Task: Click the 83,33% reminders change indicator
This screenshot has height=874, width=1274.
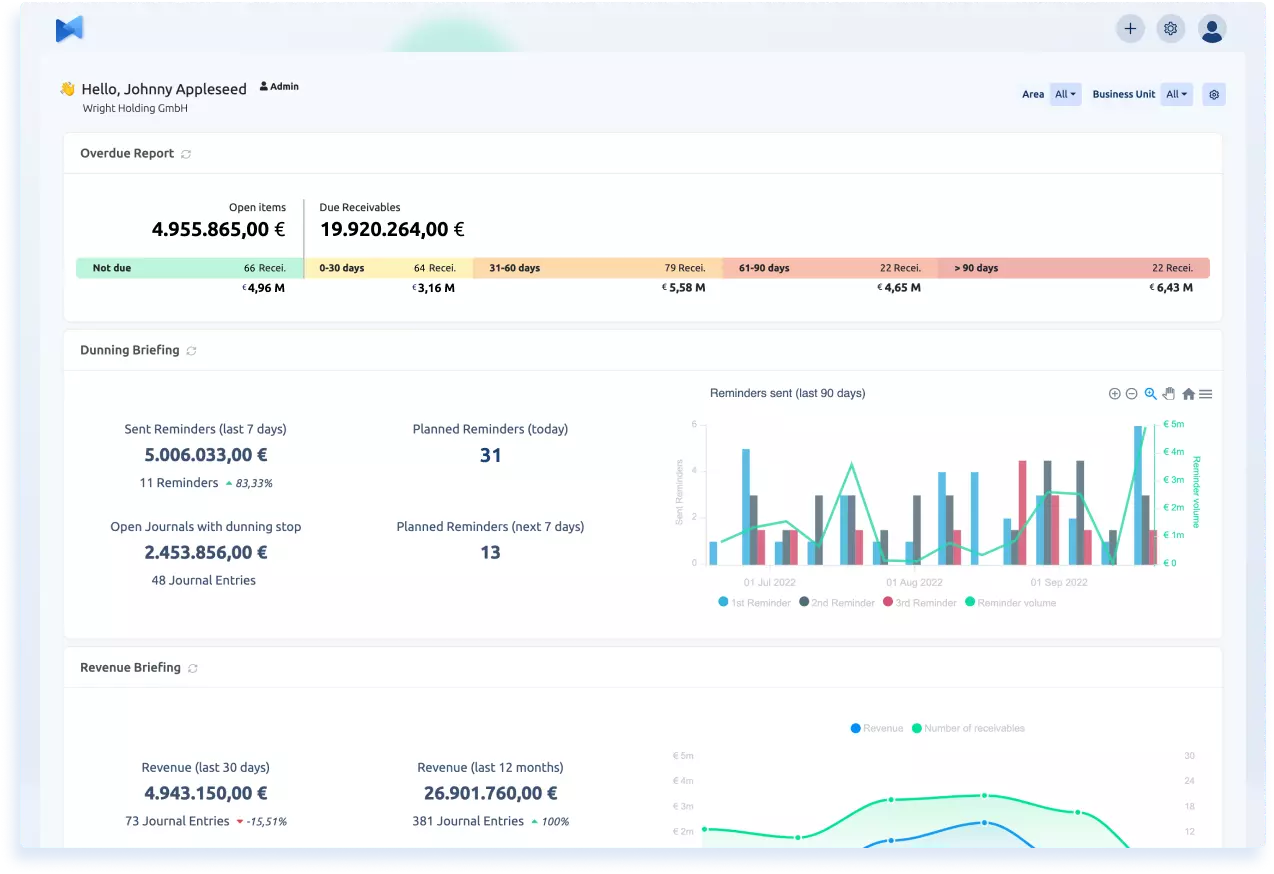Action: [249, 483]
